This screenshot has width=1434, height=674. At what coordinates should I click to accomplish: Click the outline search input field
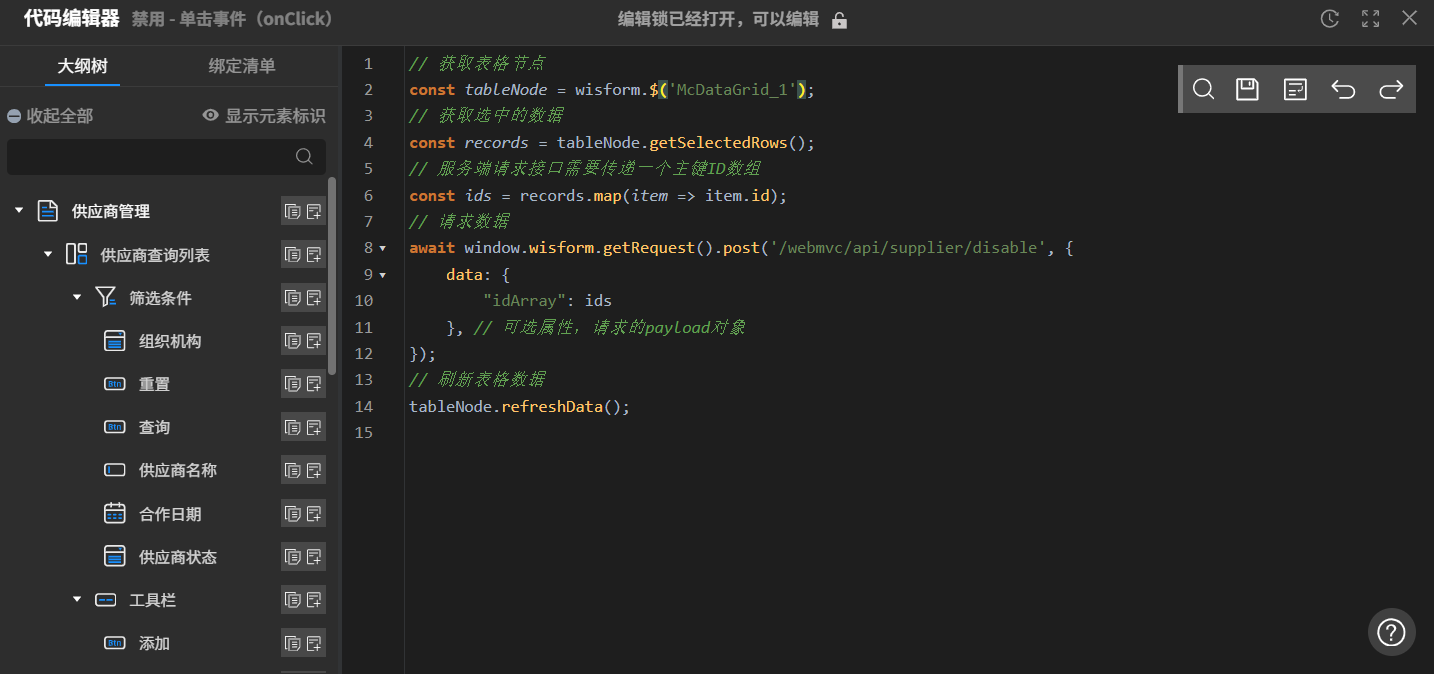click(160, 157)
